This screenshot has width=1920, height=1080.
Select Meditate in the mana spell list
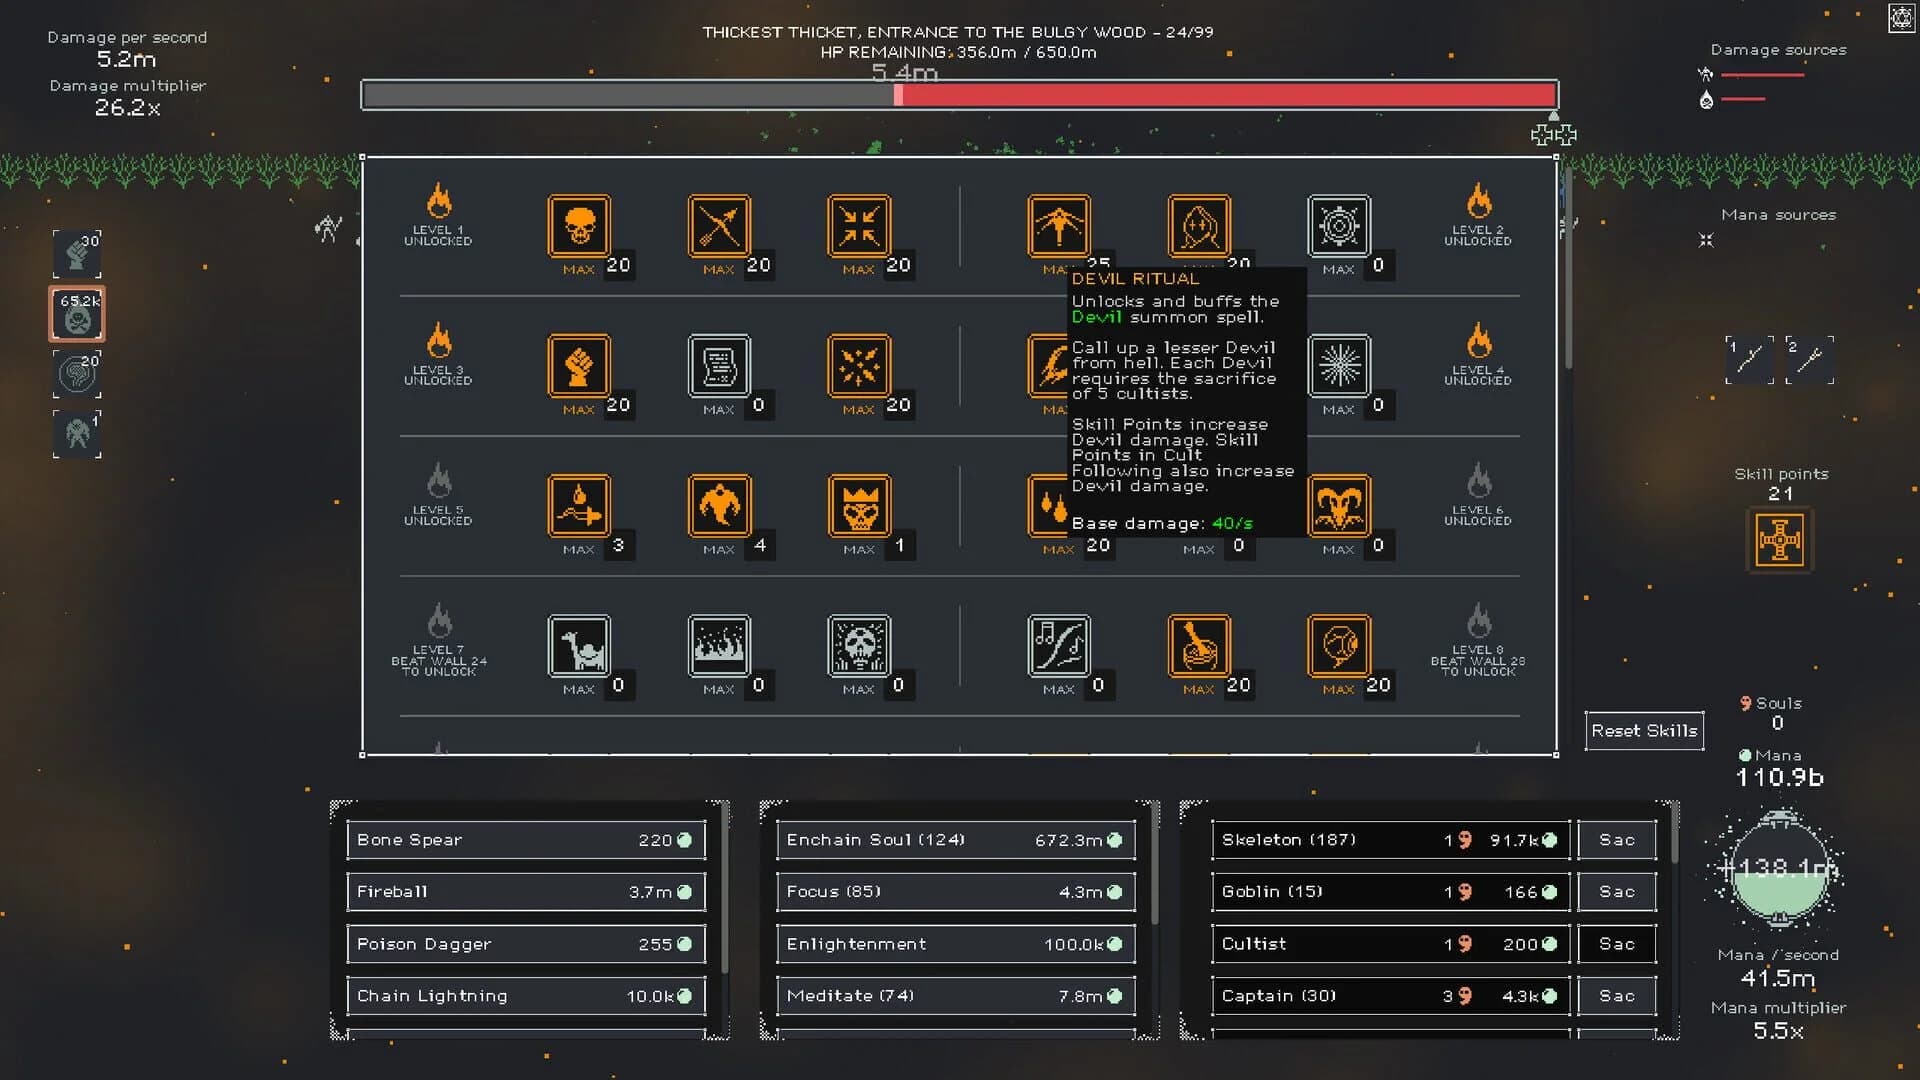click(955, 995)
